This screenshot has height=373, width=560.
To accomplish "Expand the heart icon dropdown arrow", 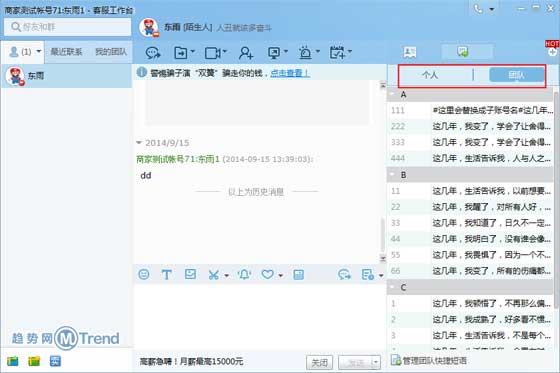I will tap(281, 275).
